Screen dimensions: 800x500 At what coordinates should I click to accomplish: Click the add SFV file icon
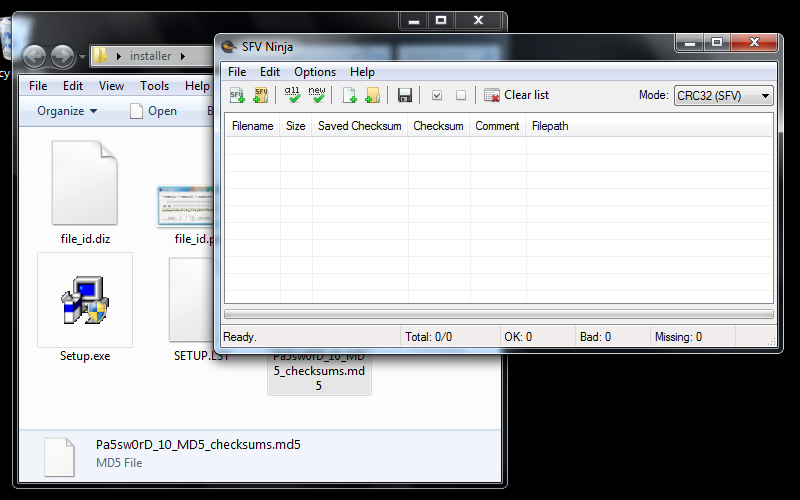(x=237, y=95)
